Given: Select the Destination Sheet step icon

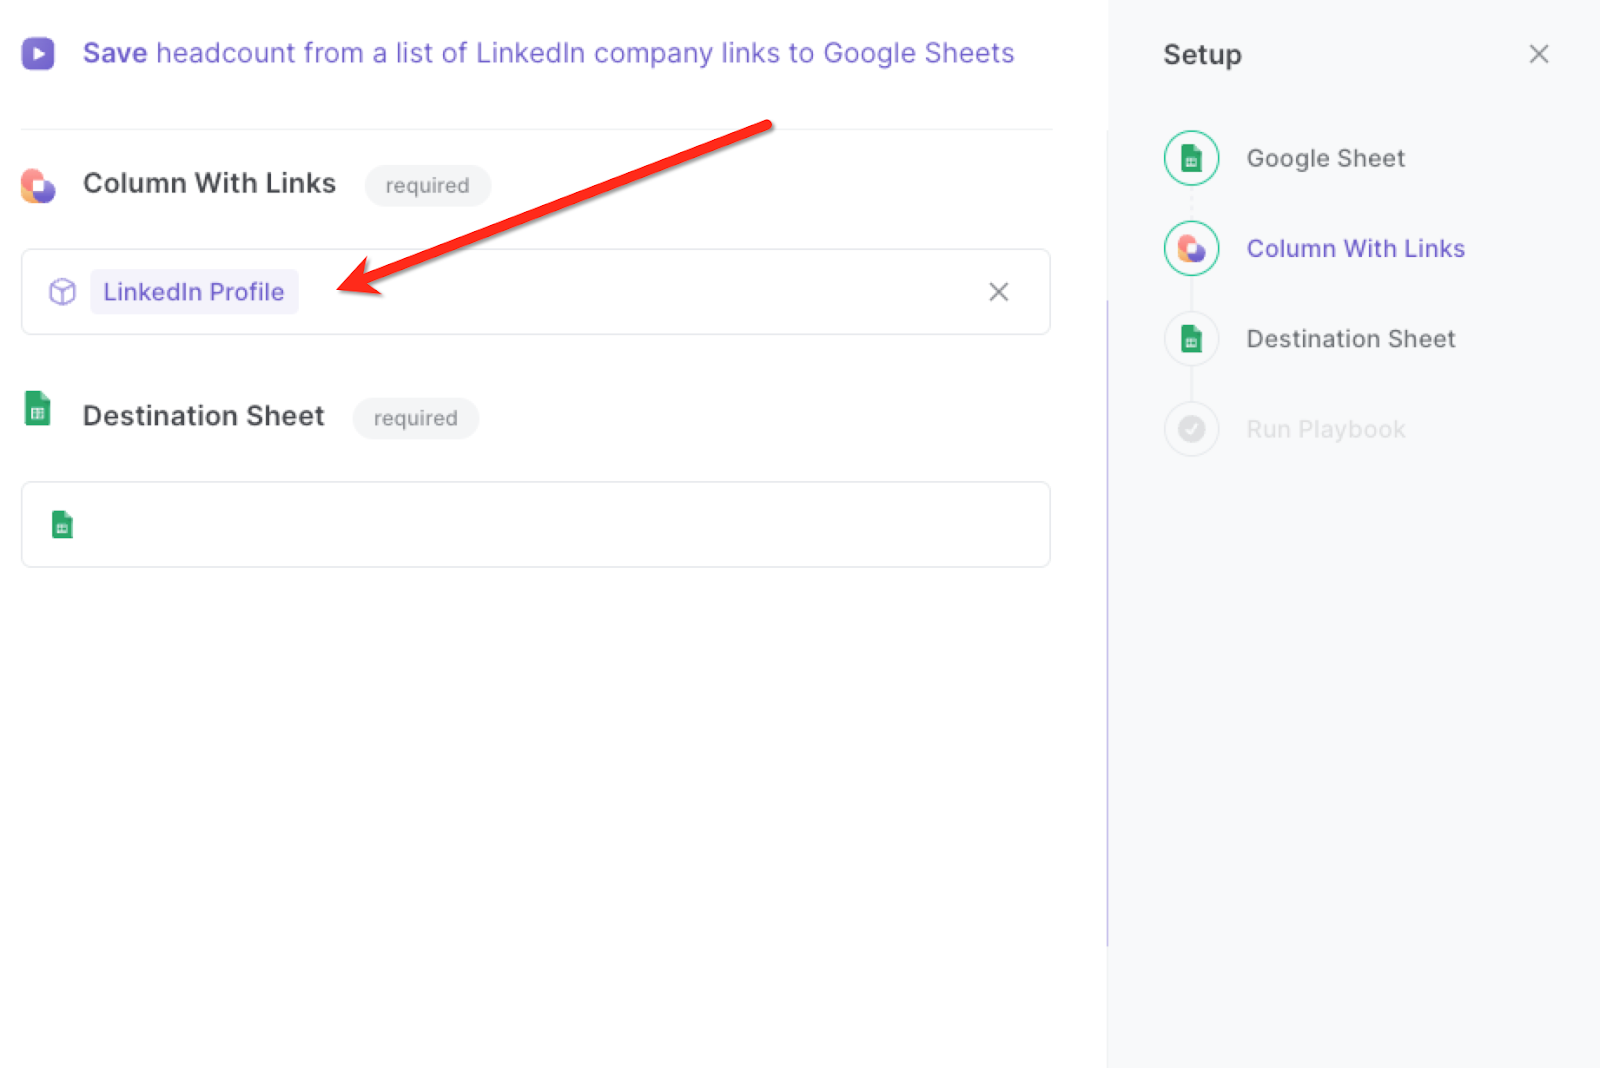Looking at the screenshot, I should (x=1191, y=339).
